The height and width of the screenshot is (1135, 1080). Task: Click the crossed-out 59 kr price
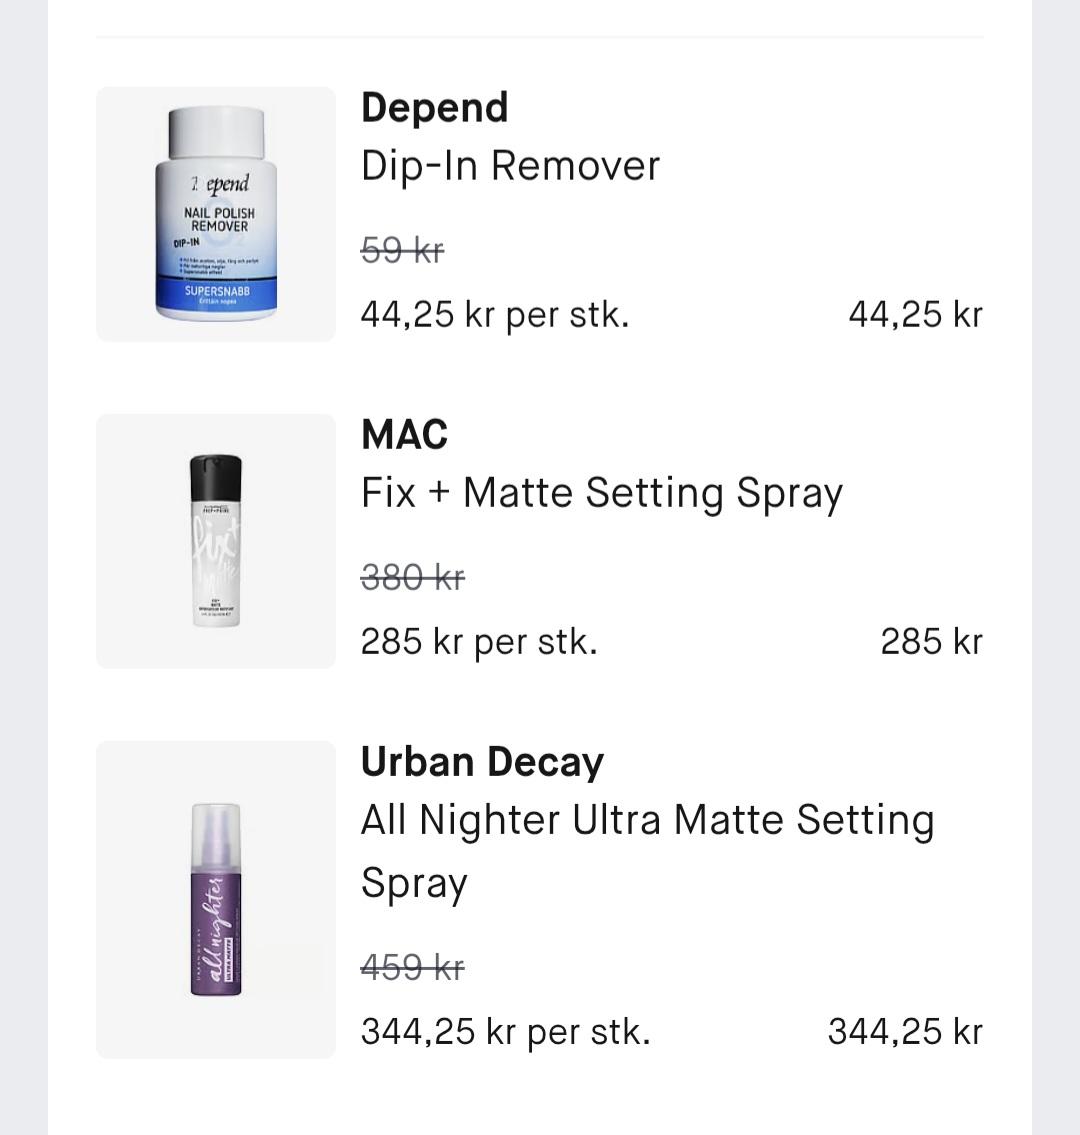(402, 250)
